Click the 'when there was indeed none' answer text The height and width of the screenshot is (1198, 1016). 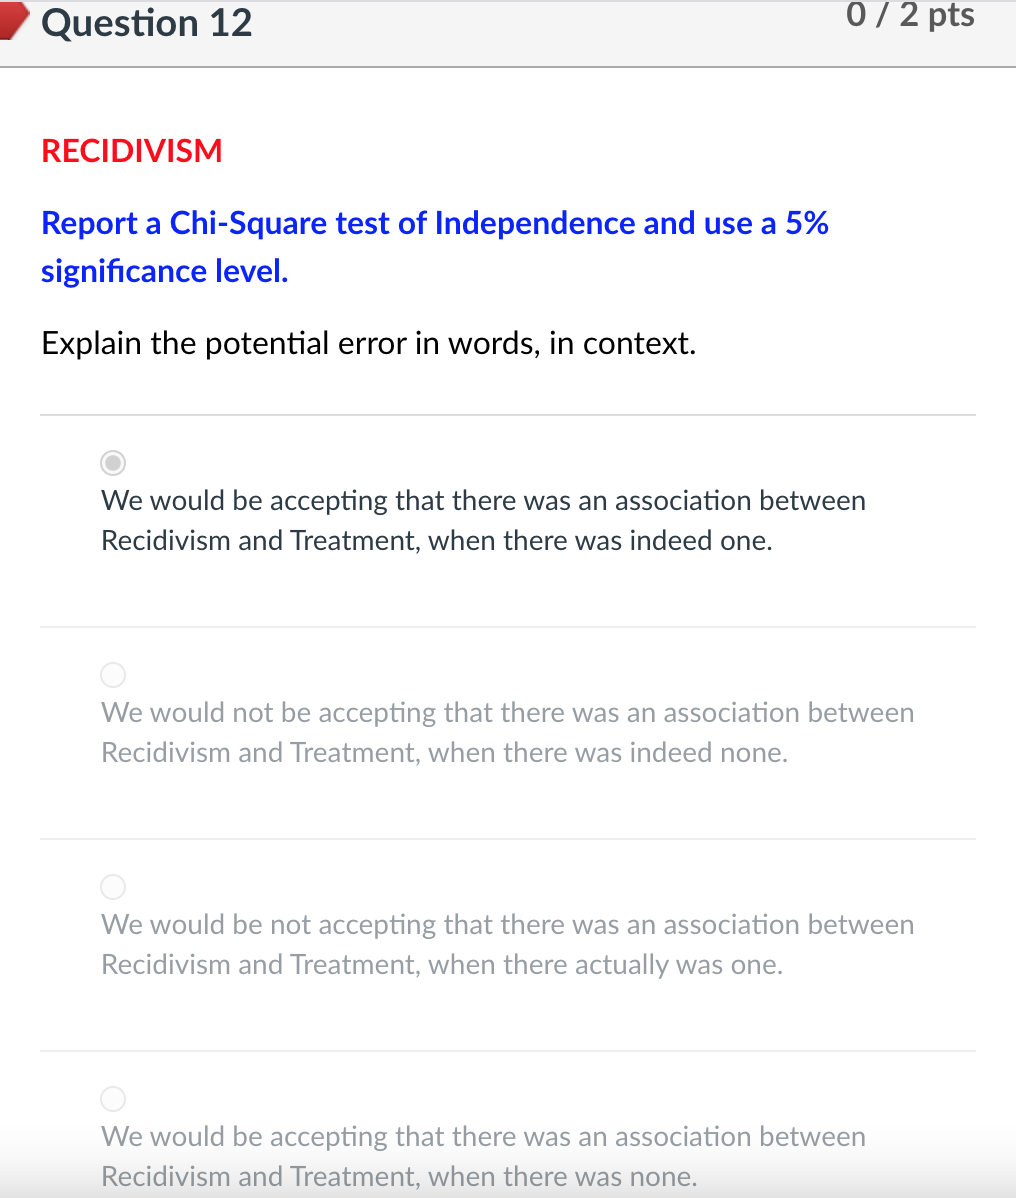coord(507,732)
